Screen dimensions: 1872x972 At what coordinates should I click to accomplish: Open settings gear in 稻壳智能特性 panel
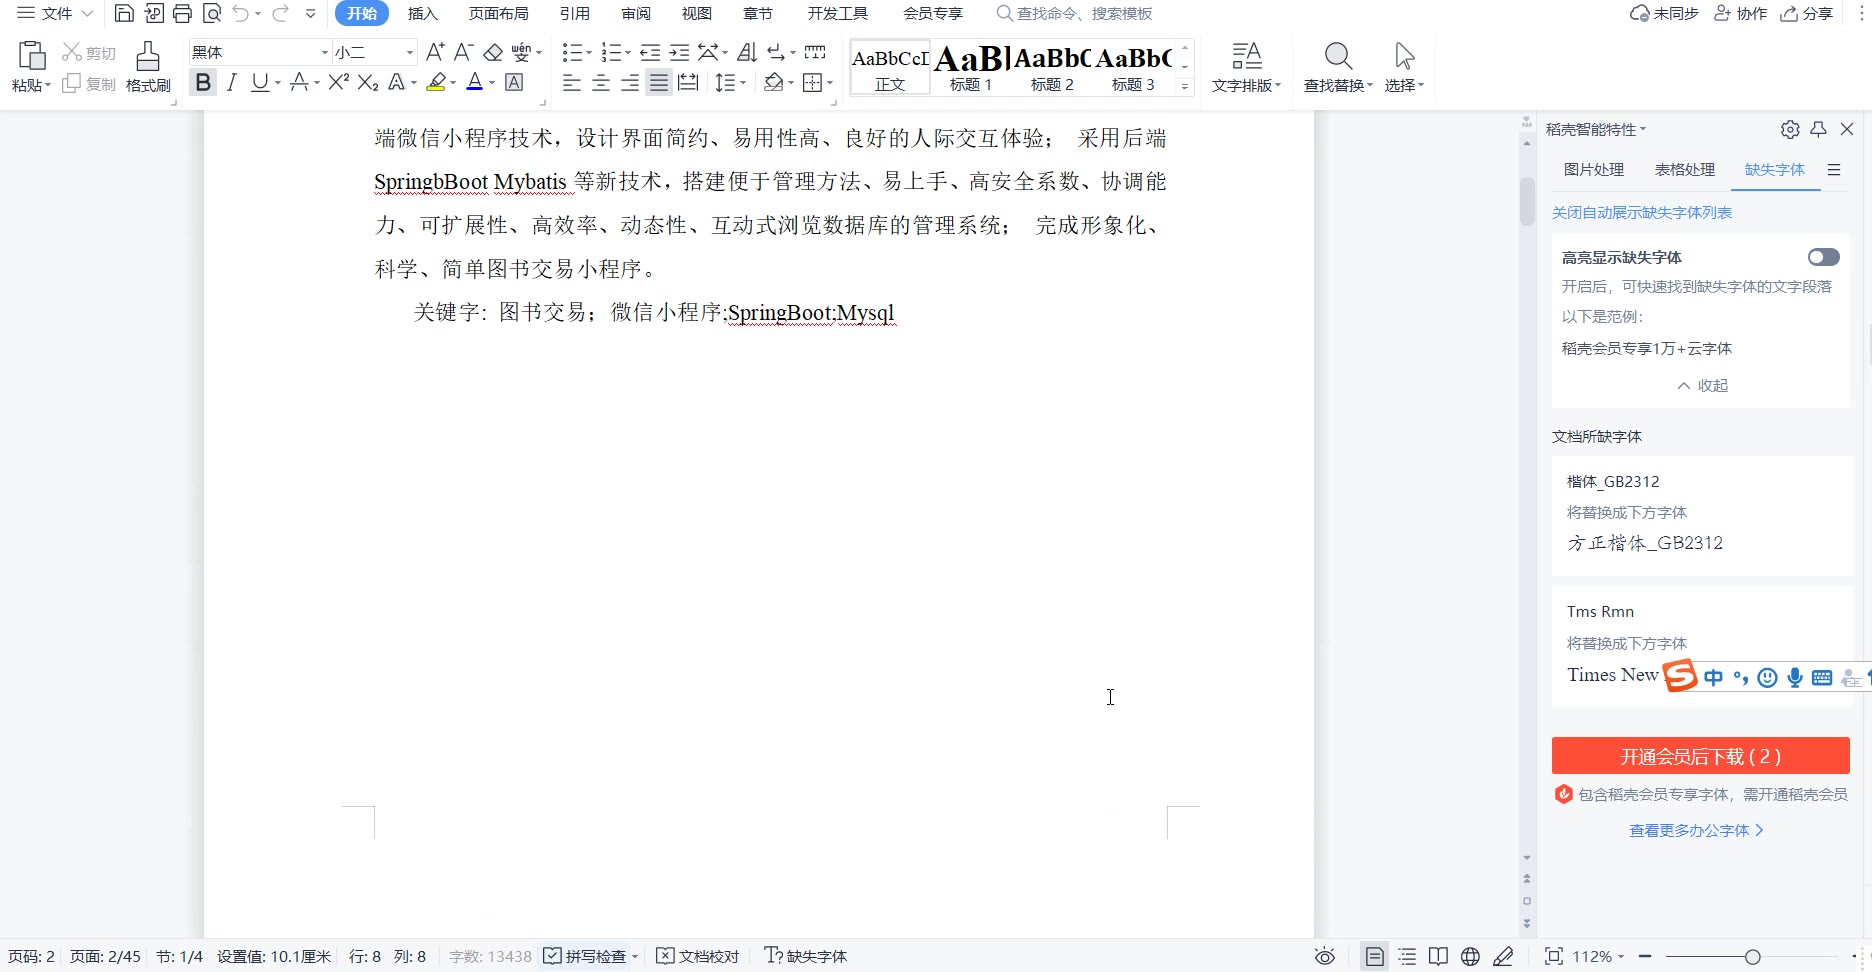click(x=1790, y=129)
